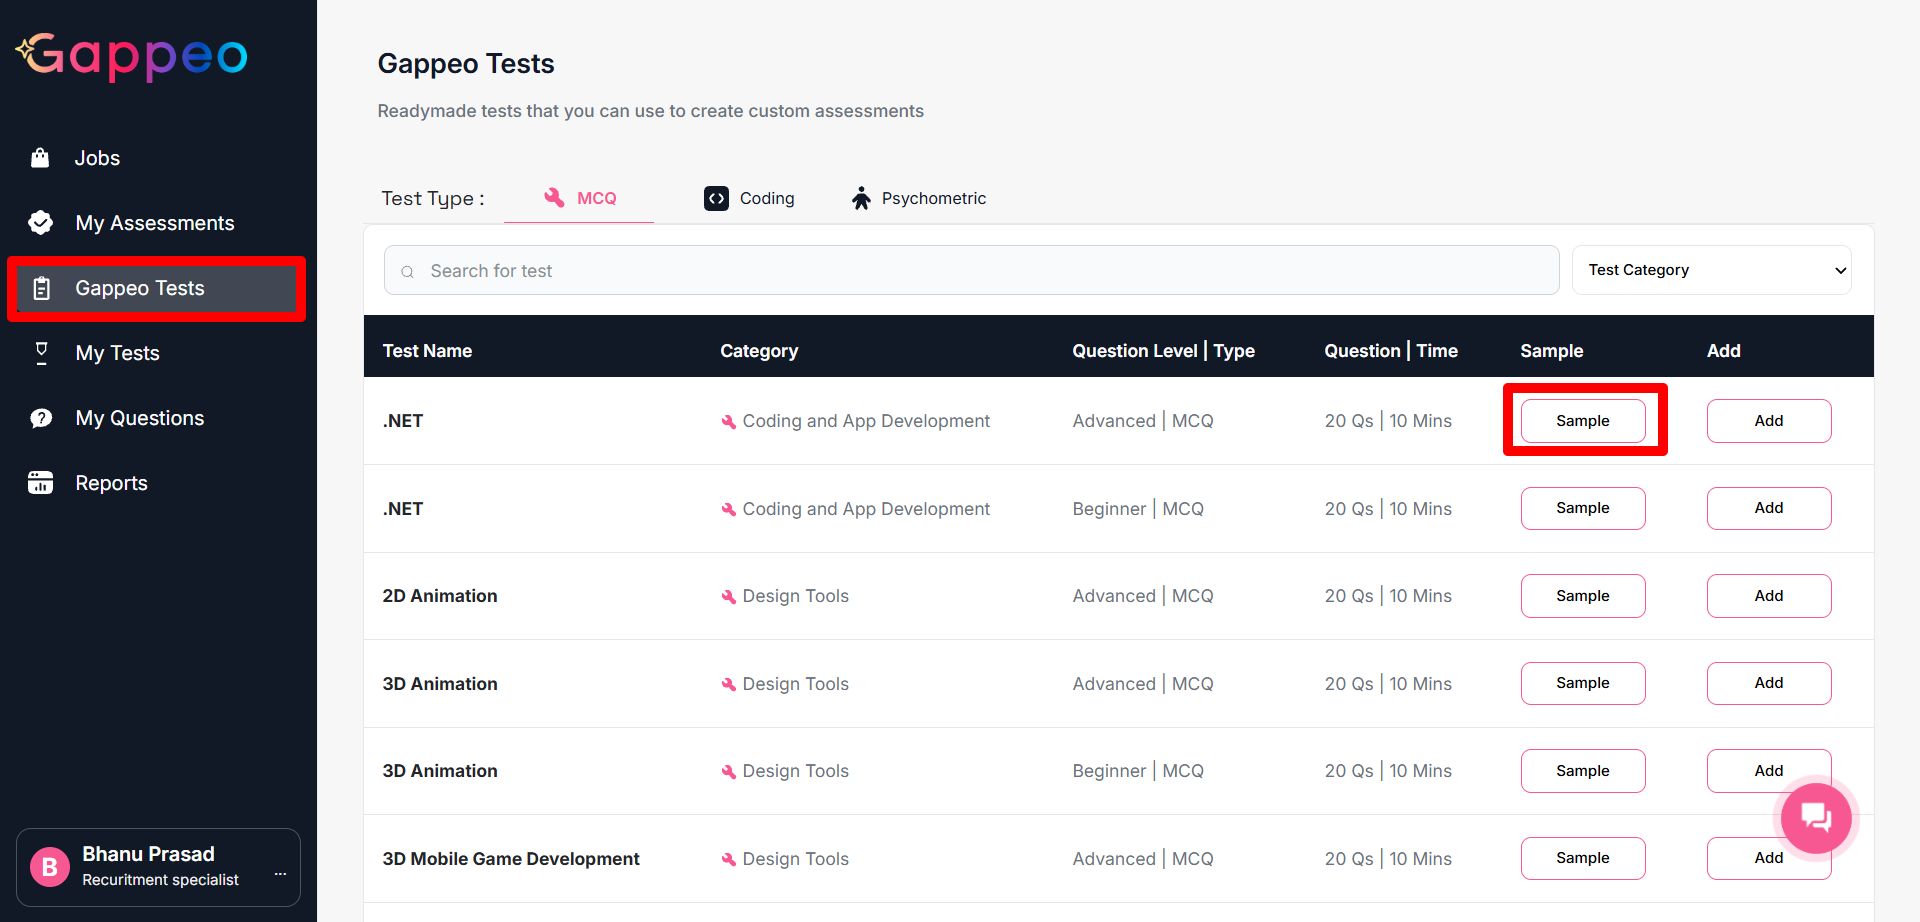This screenshot has width=1920, height=922.
Task: Open Bhanu Prasad profile options menu
Action: click(280, 873)
